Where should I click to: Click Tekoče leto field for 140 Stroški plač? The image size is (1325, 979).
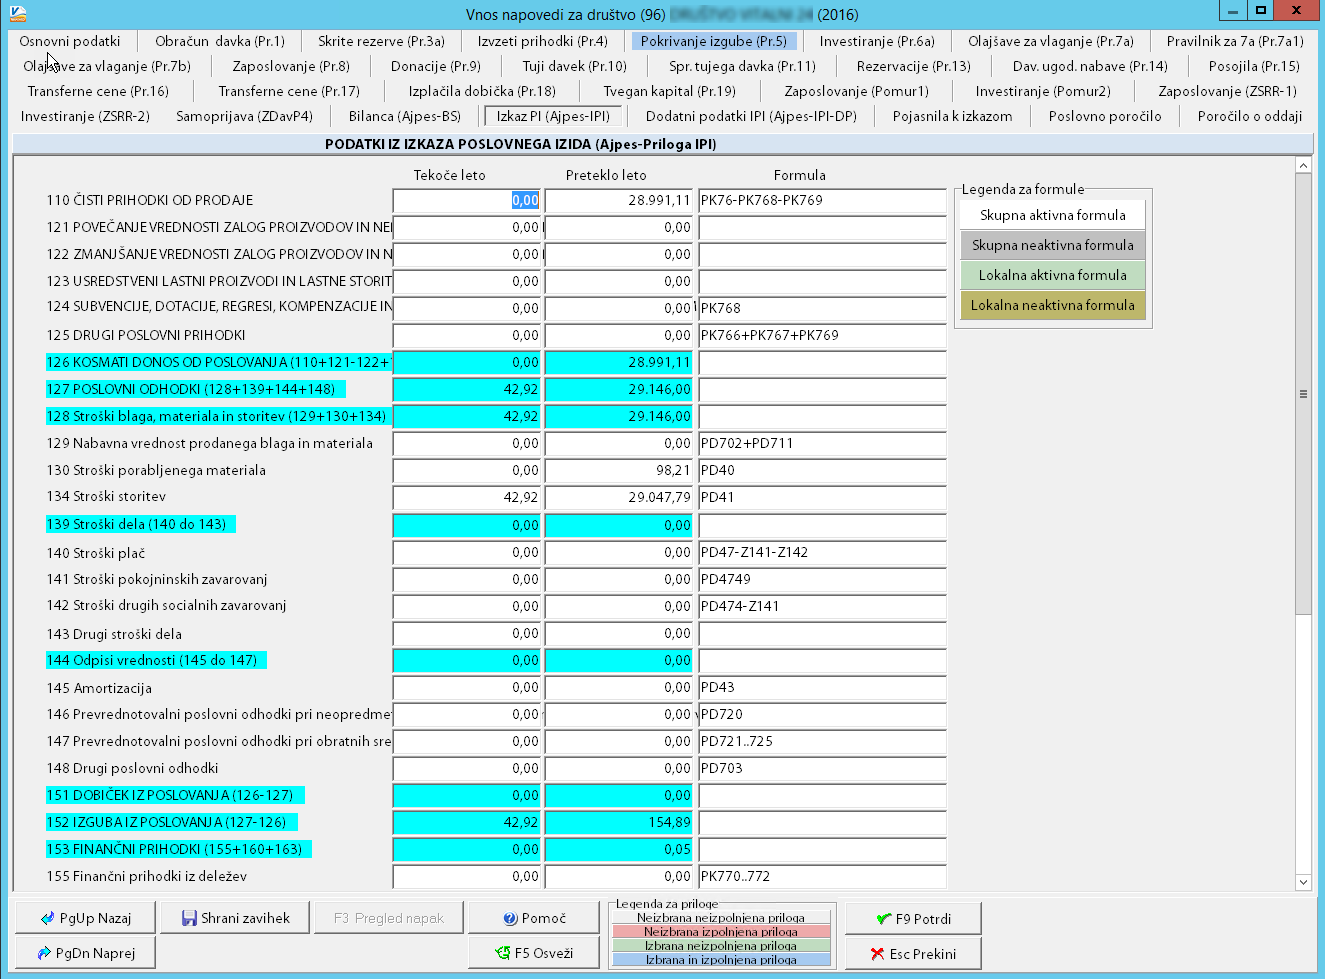click(467, 552)
